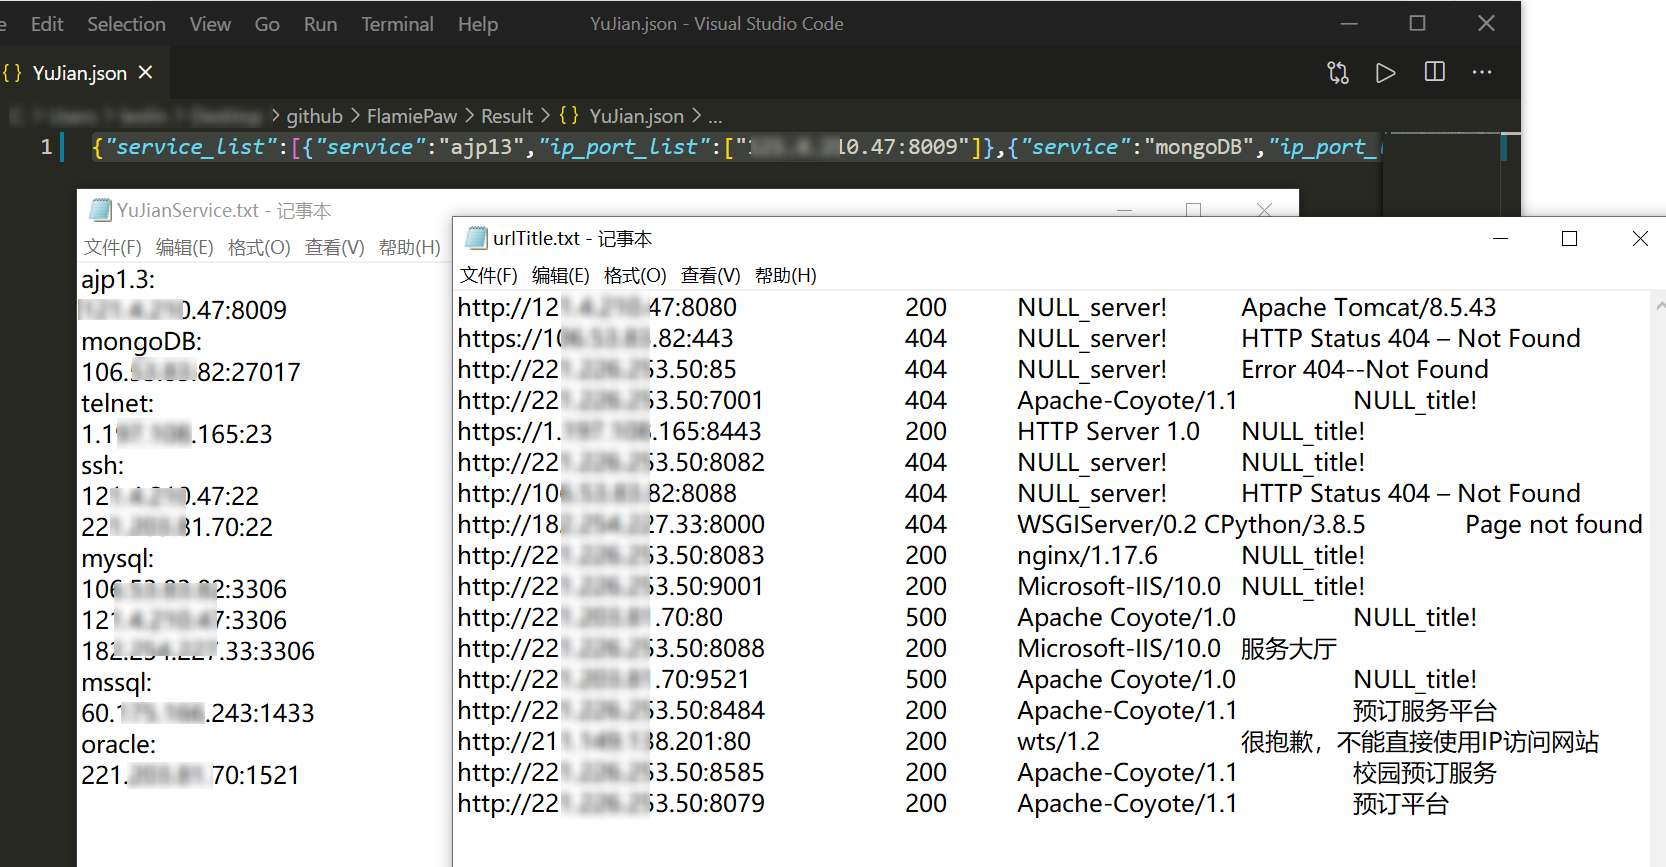Open 帮助(H) menu in YuJianService.txt Notepad

click(409, 247)
